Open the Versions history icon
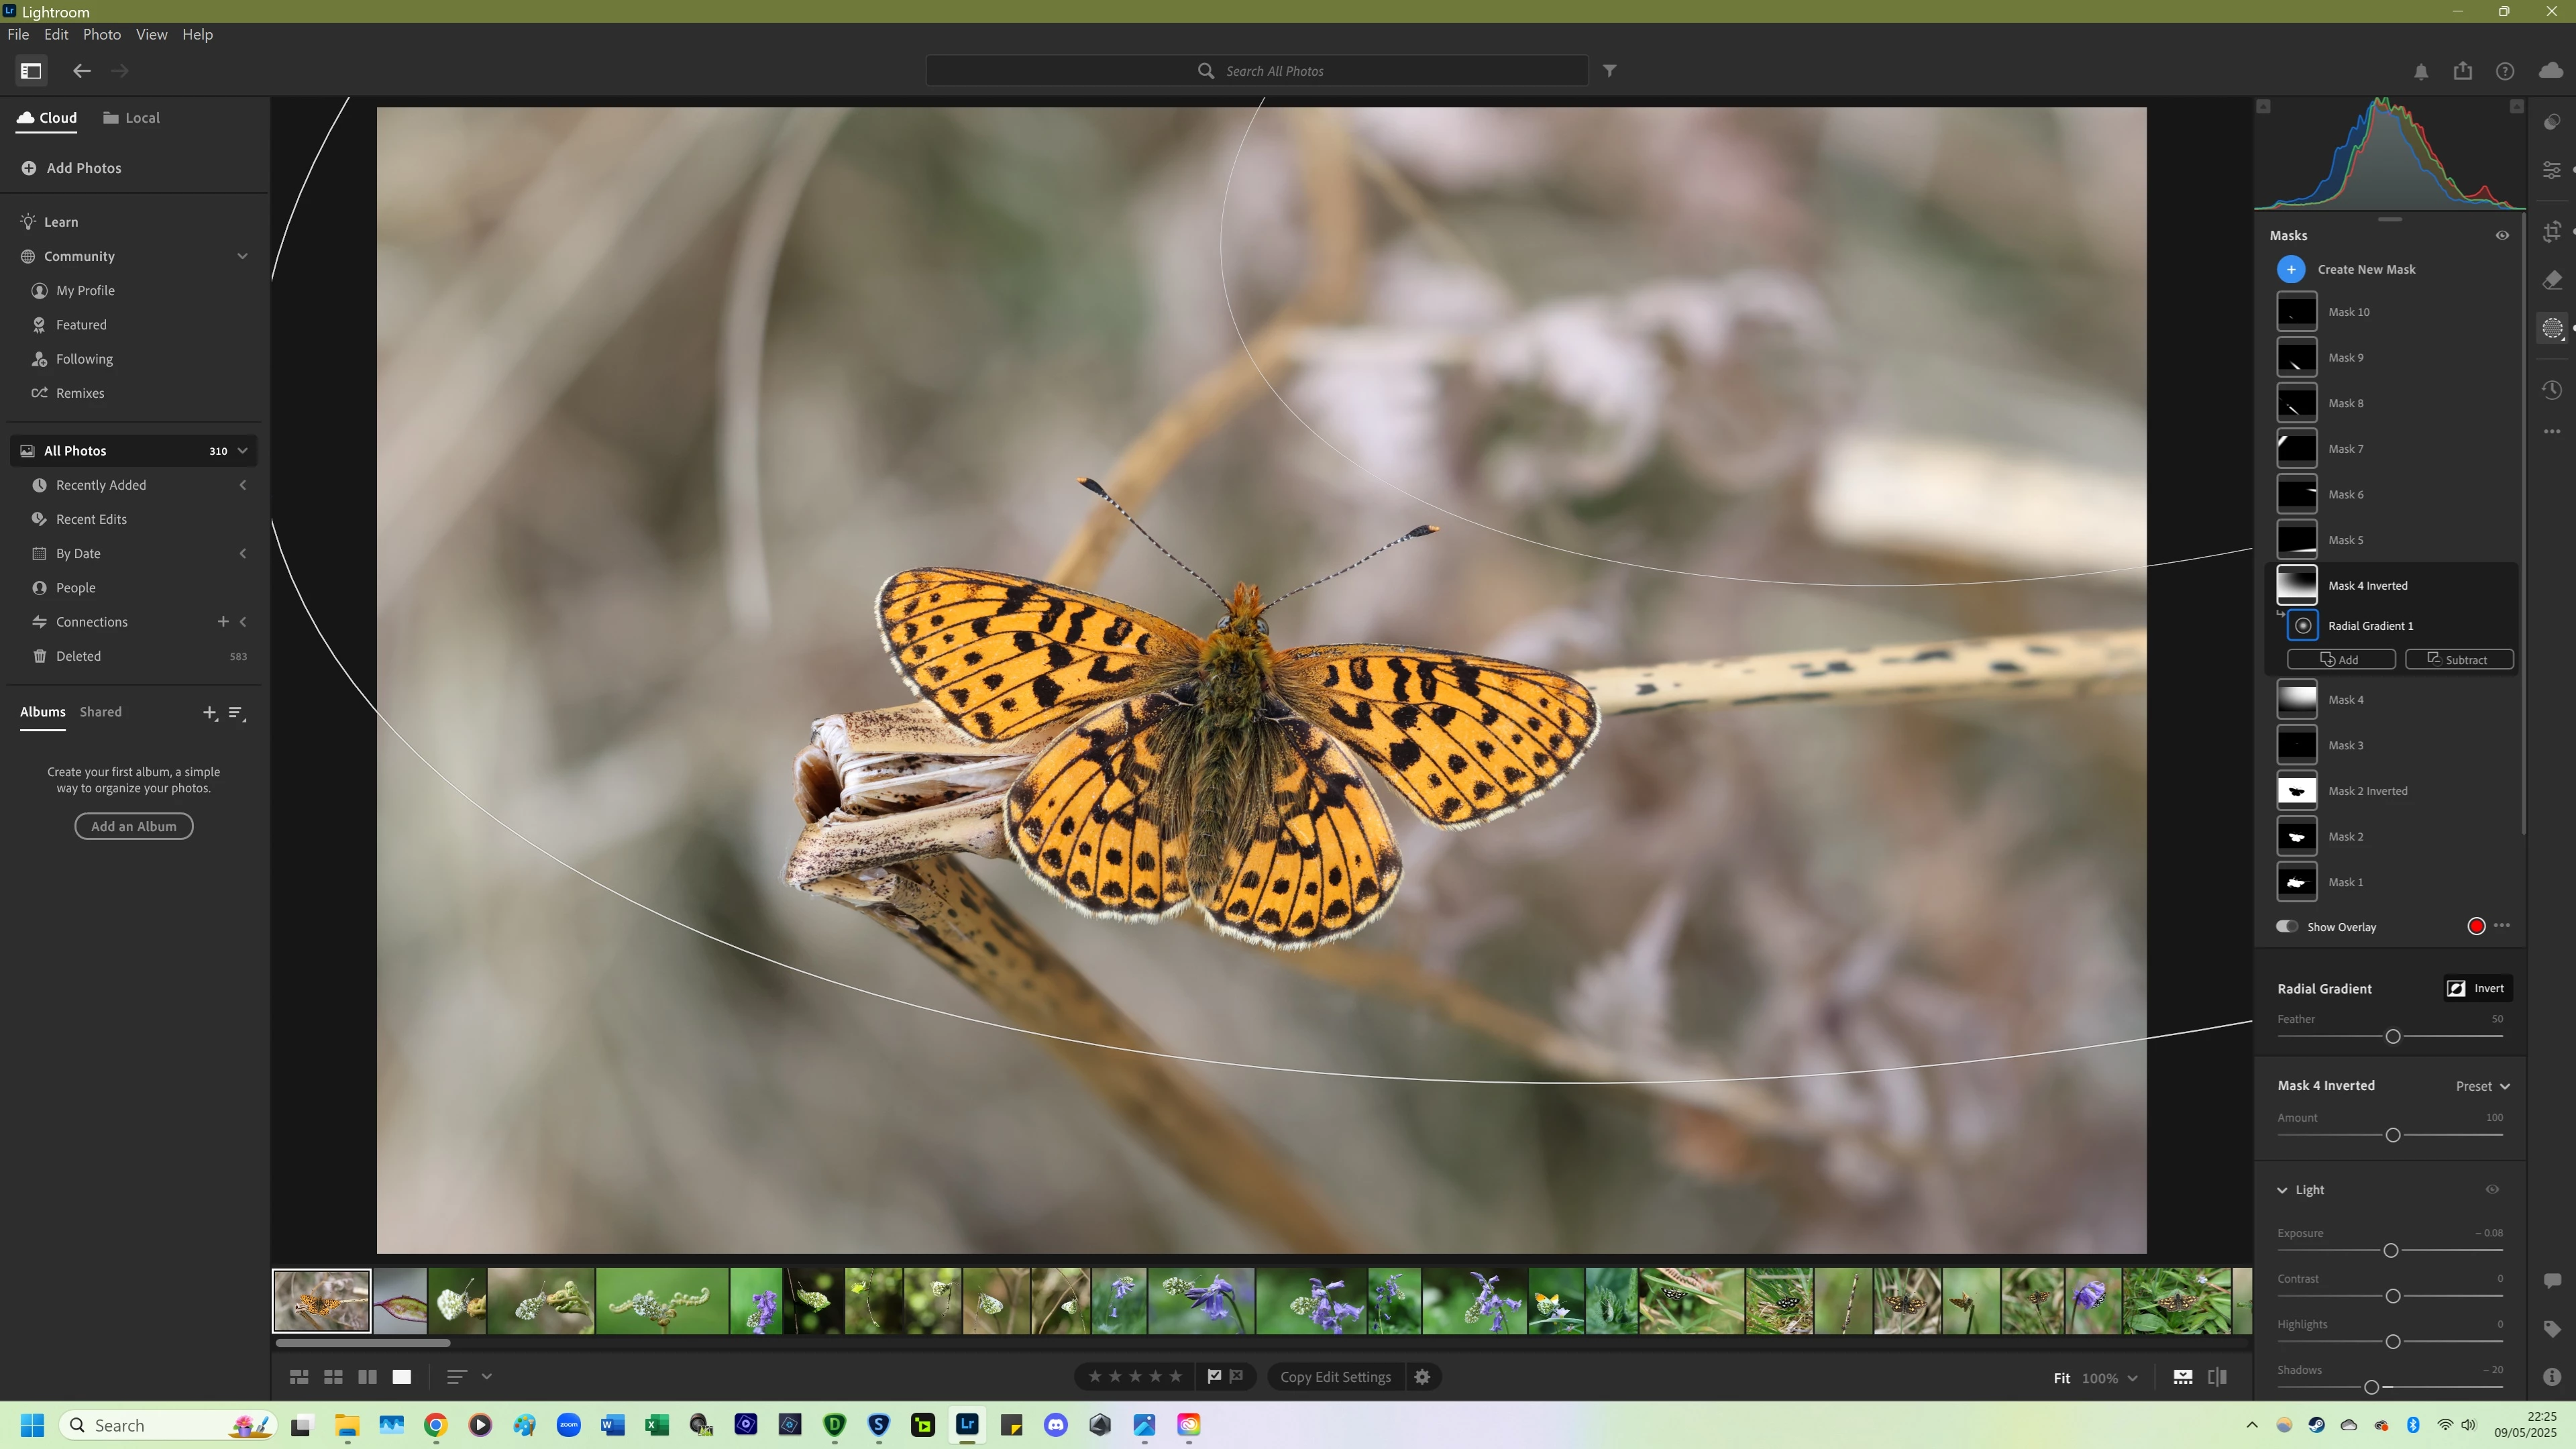 pyautogui.click(x=2552, y=390)
